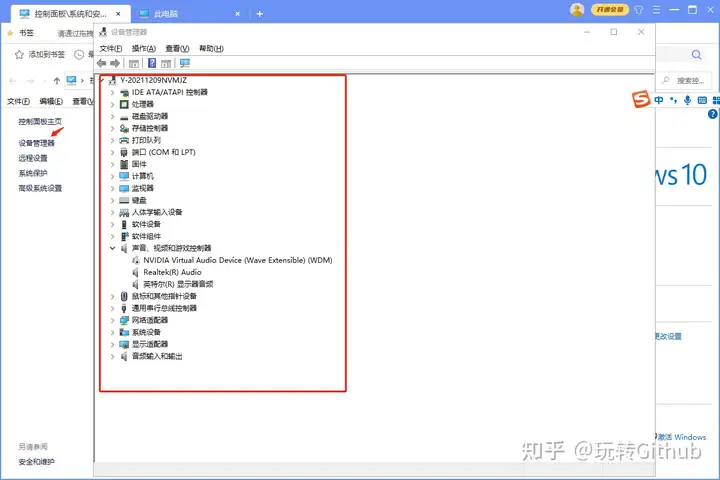Select the IDE ATA/ATAPI controller icon

coord(124,92)
